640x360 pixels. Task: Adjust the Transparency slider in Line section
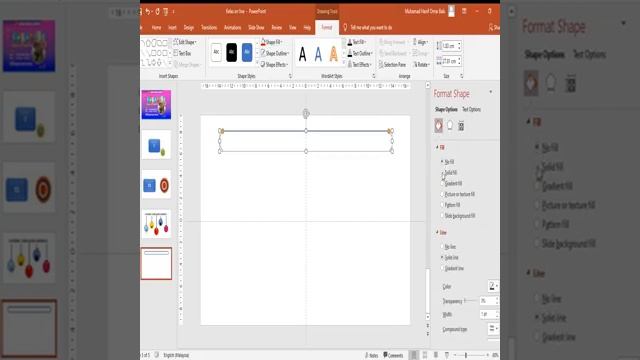tap(470, 301)
